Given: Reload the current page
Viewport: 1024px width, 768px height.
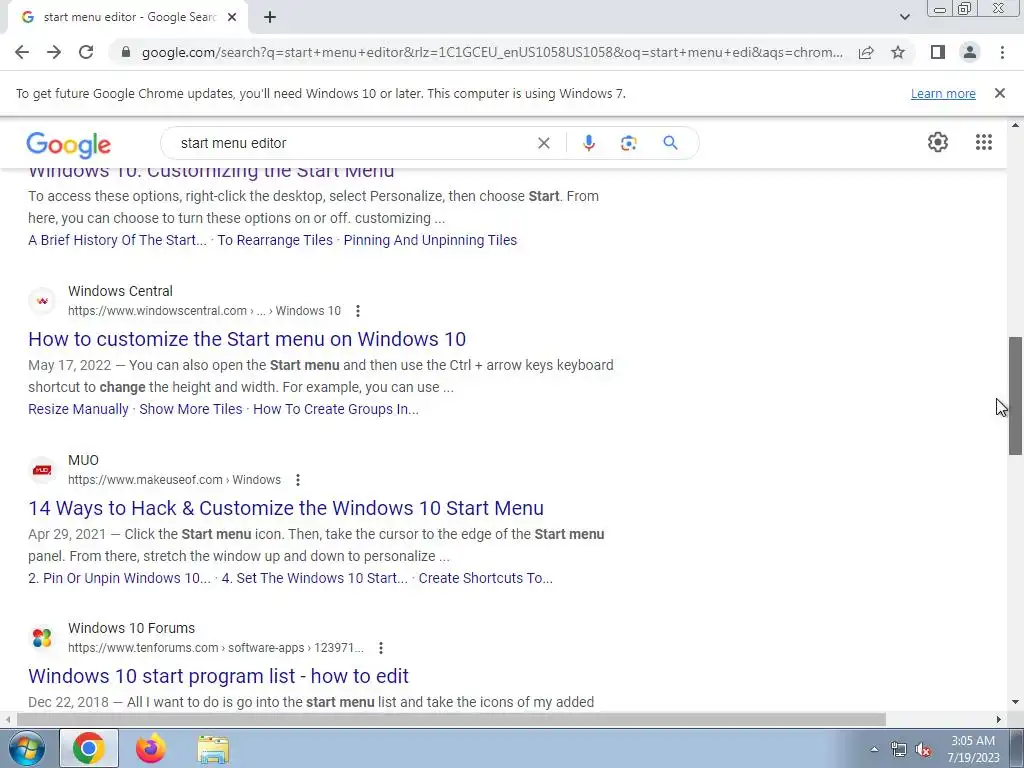Looking at the screenshot, I should 86,52.
